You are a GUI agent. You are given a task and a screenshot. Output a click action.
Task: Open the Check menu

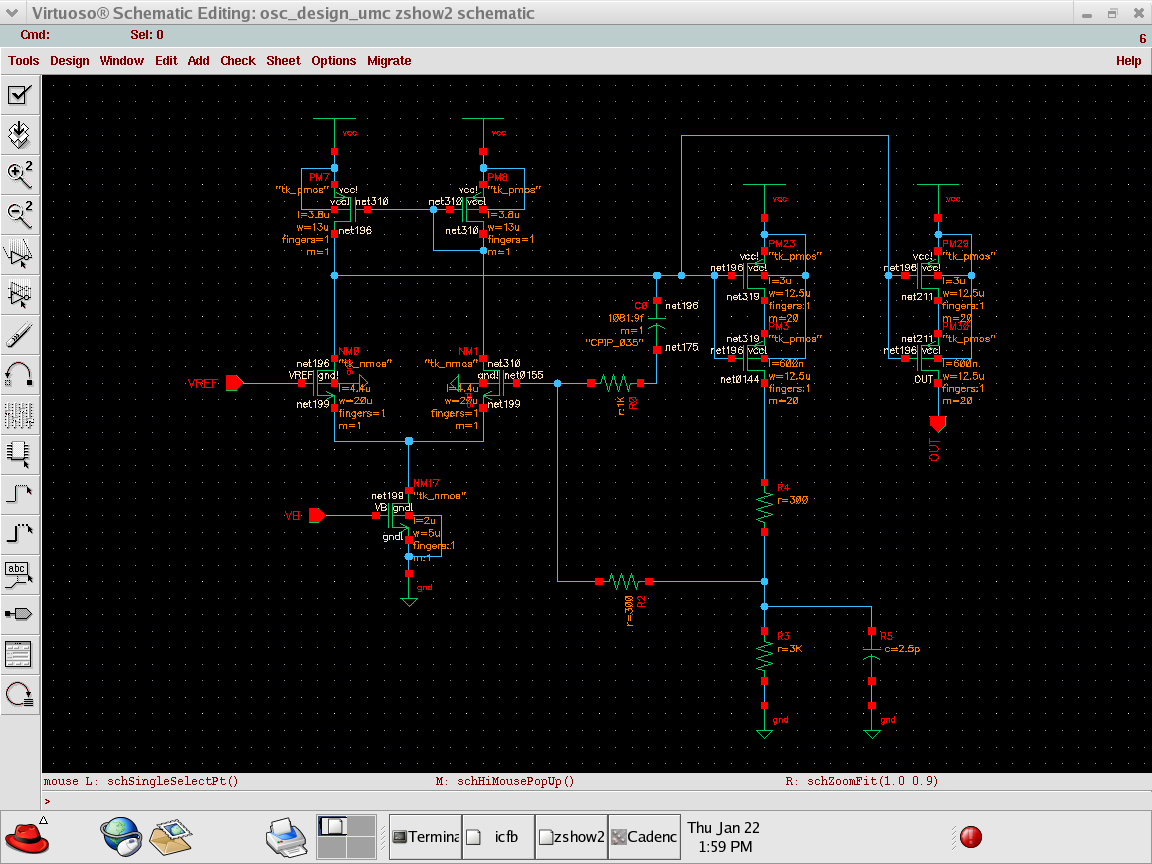click(238, 61)
